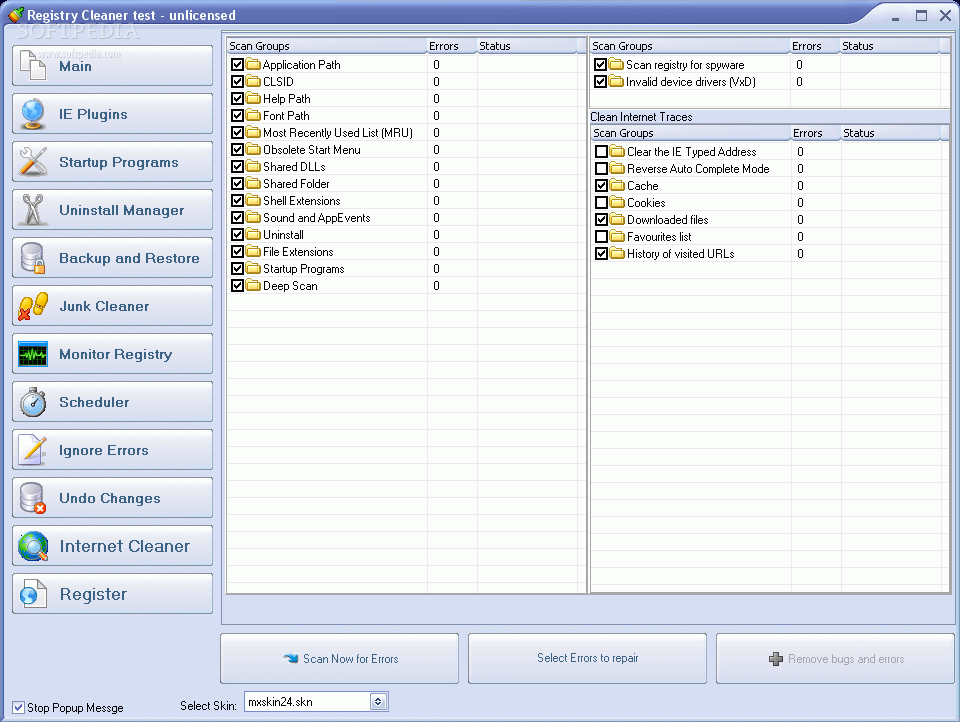Screen dimensions: 960x722
Task: Click left Scan Groups column header
Action: pos(326,46)
